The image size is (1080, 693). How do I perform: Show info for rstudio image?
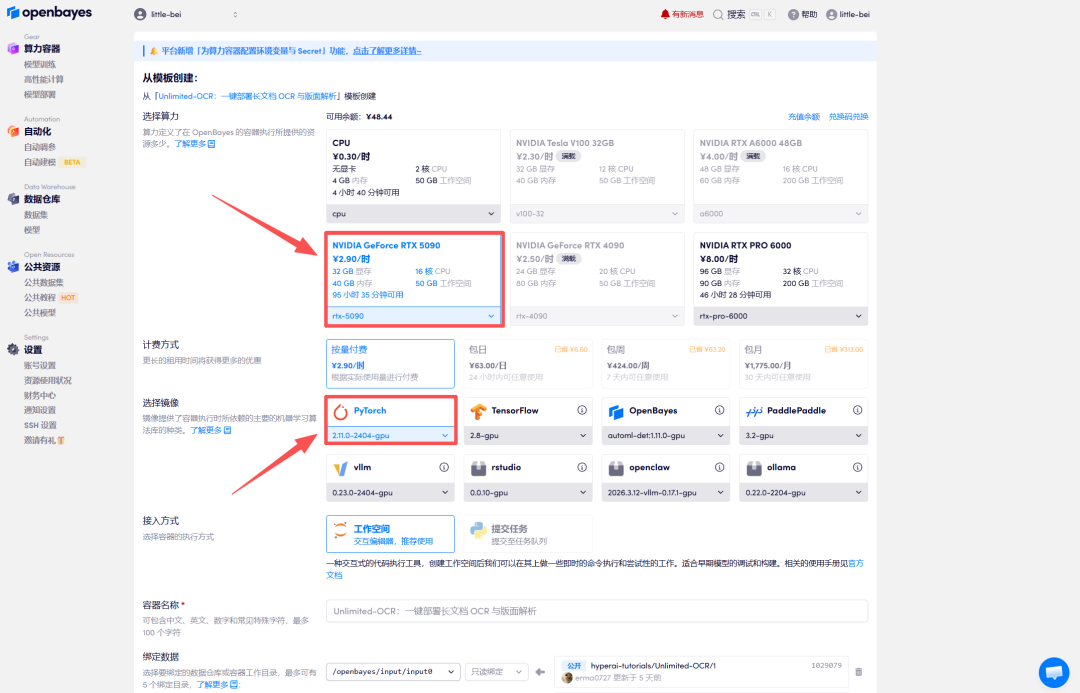tap(582, 468)
